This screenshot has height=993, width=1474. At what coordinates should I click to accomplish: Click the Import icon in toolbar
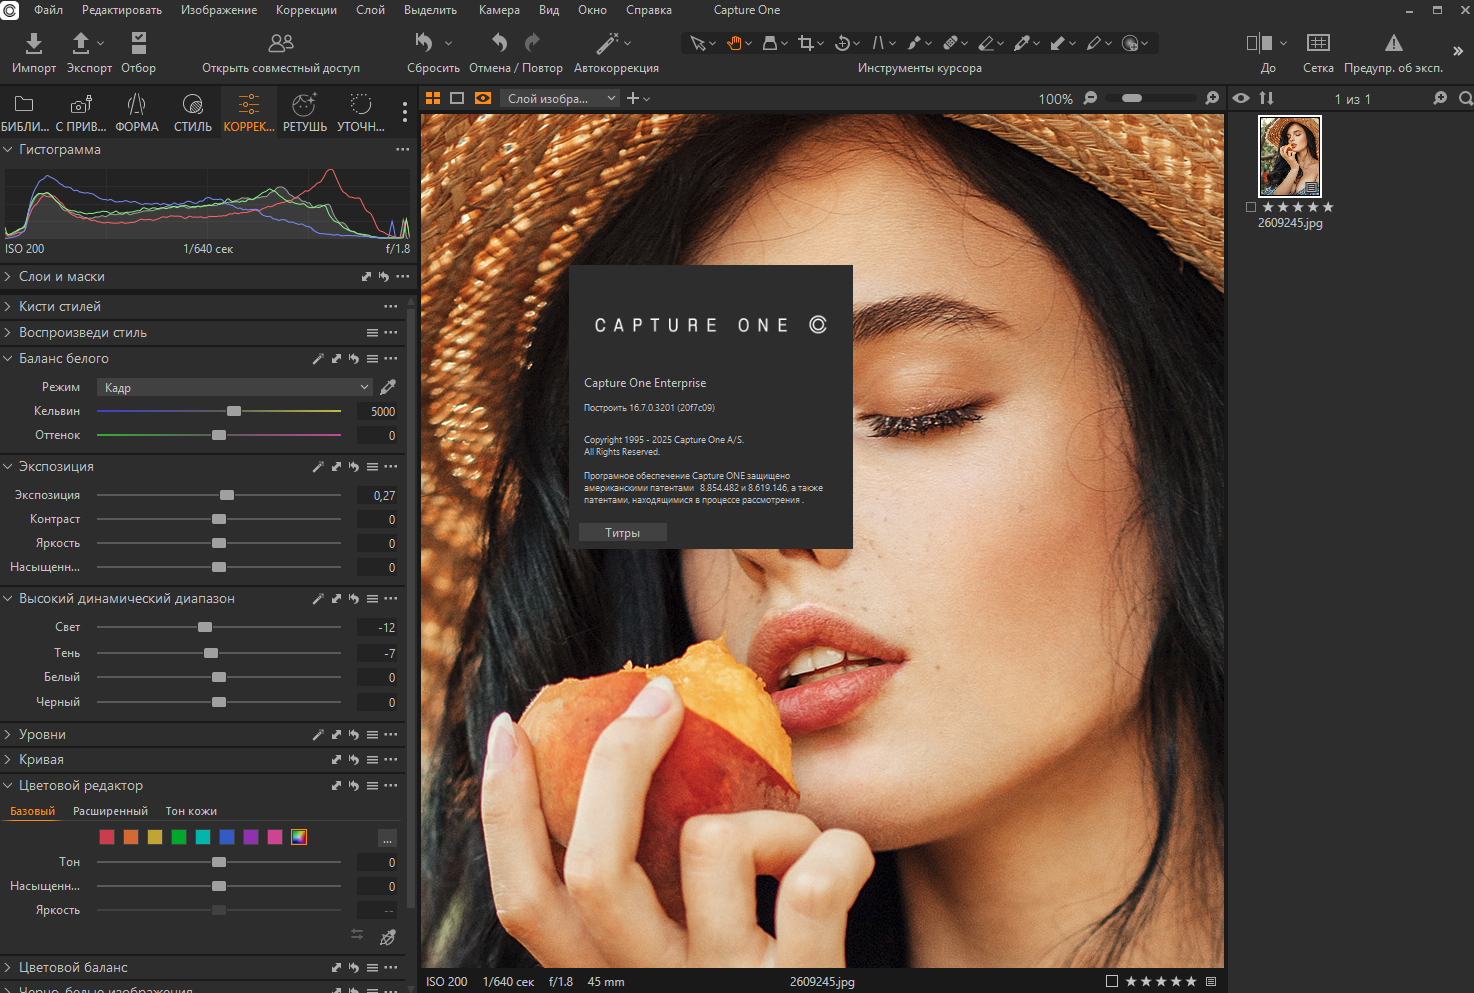click(x=33, y=43)
